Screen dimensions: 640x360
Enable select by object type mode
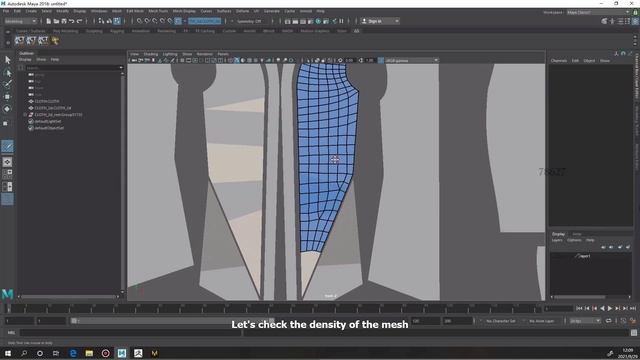coord(109,21)
